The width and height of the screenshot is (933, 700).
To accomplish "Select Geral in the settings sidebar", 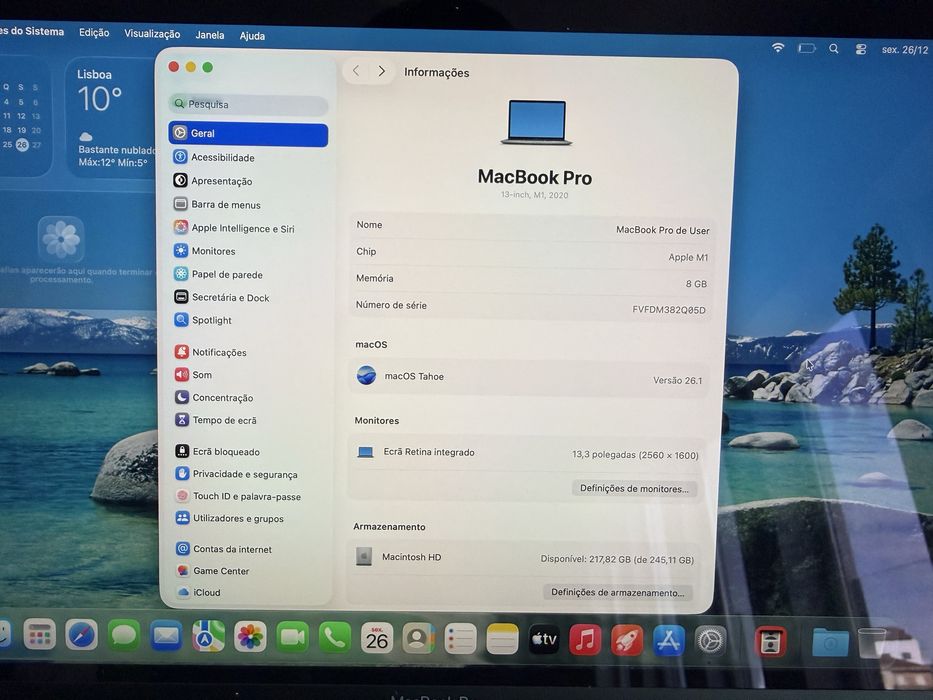I will [248, 134].
